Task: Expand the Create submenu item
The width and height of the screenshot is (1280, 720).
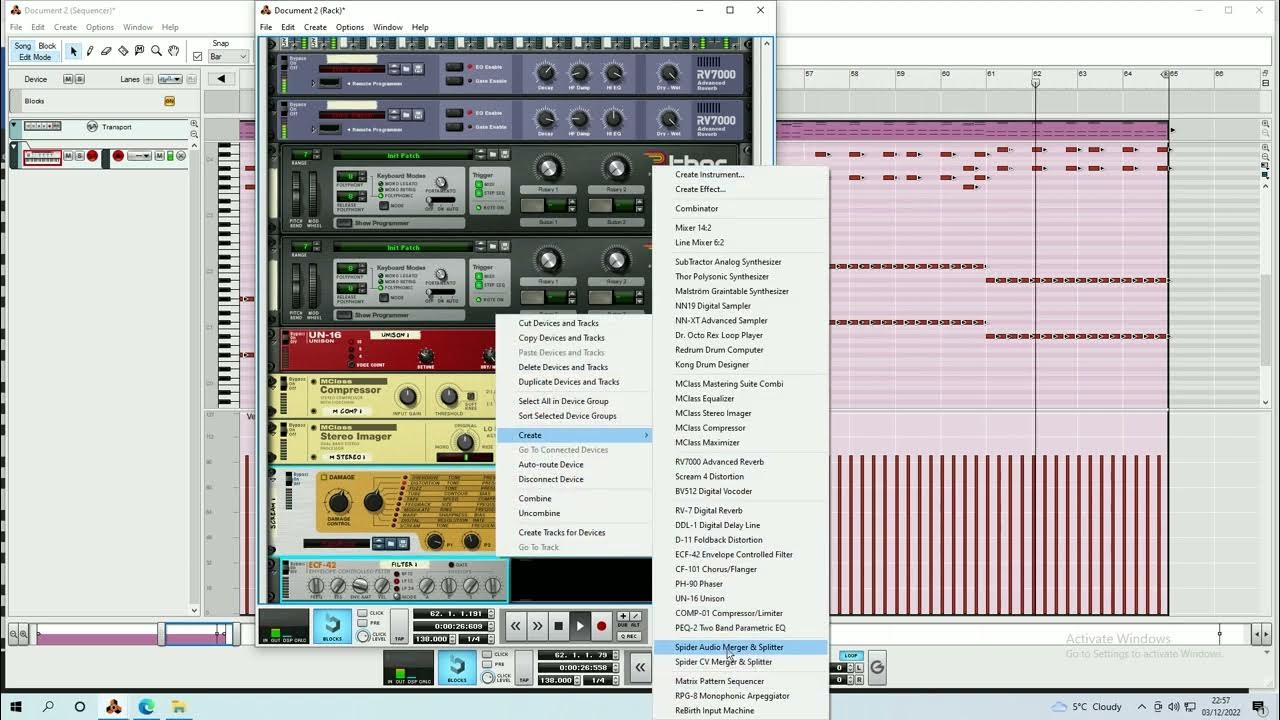Action: [573, 435]
